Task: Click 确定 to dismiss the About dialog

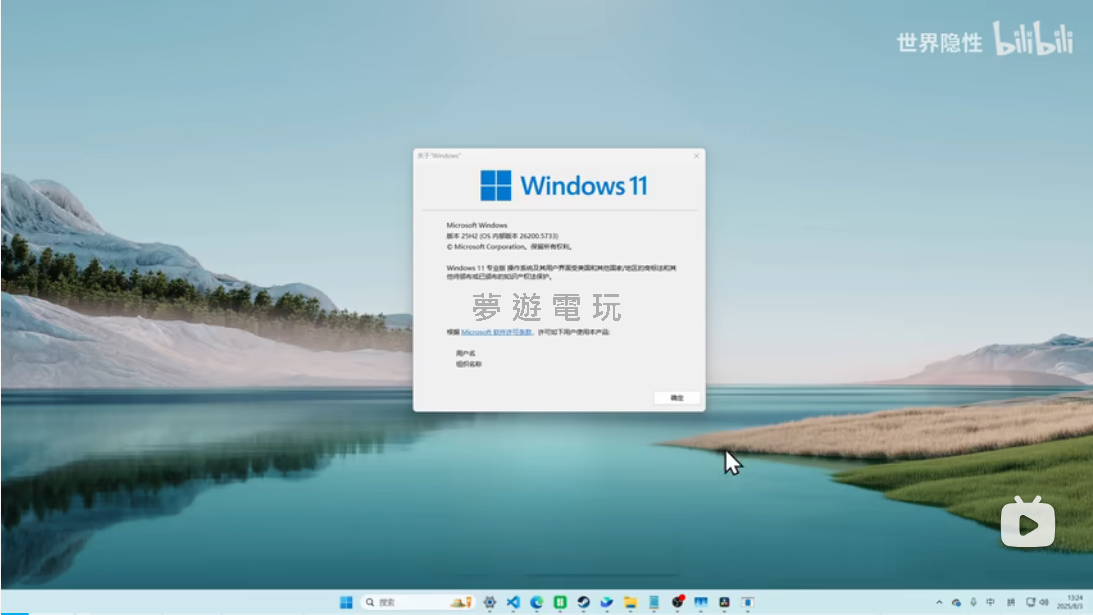Action: pyautogui.click(x=677, y=398)
